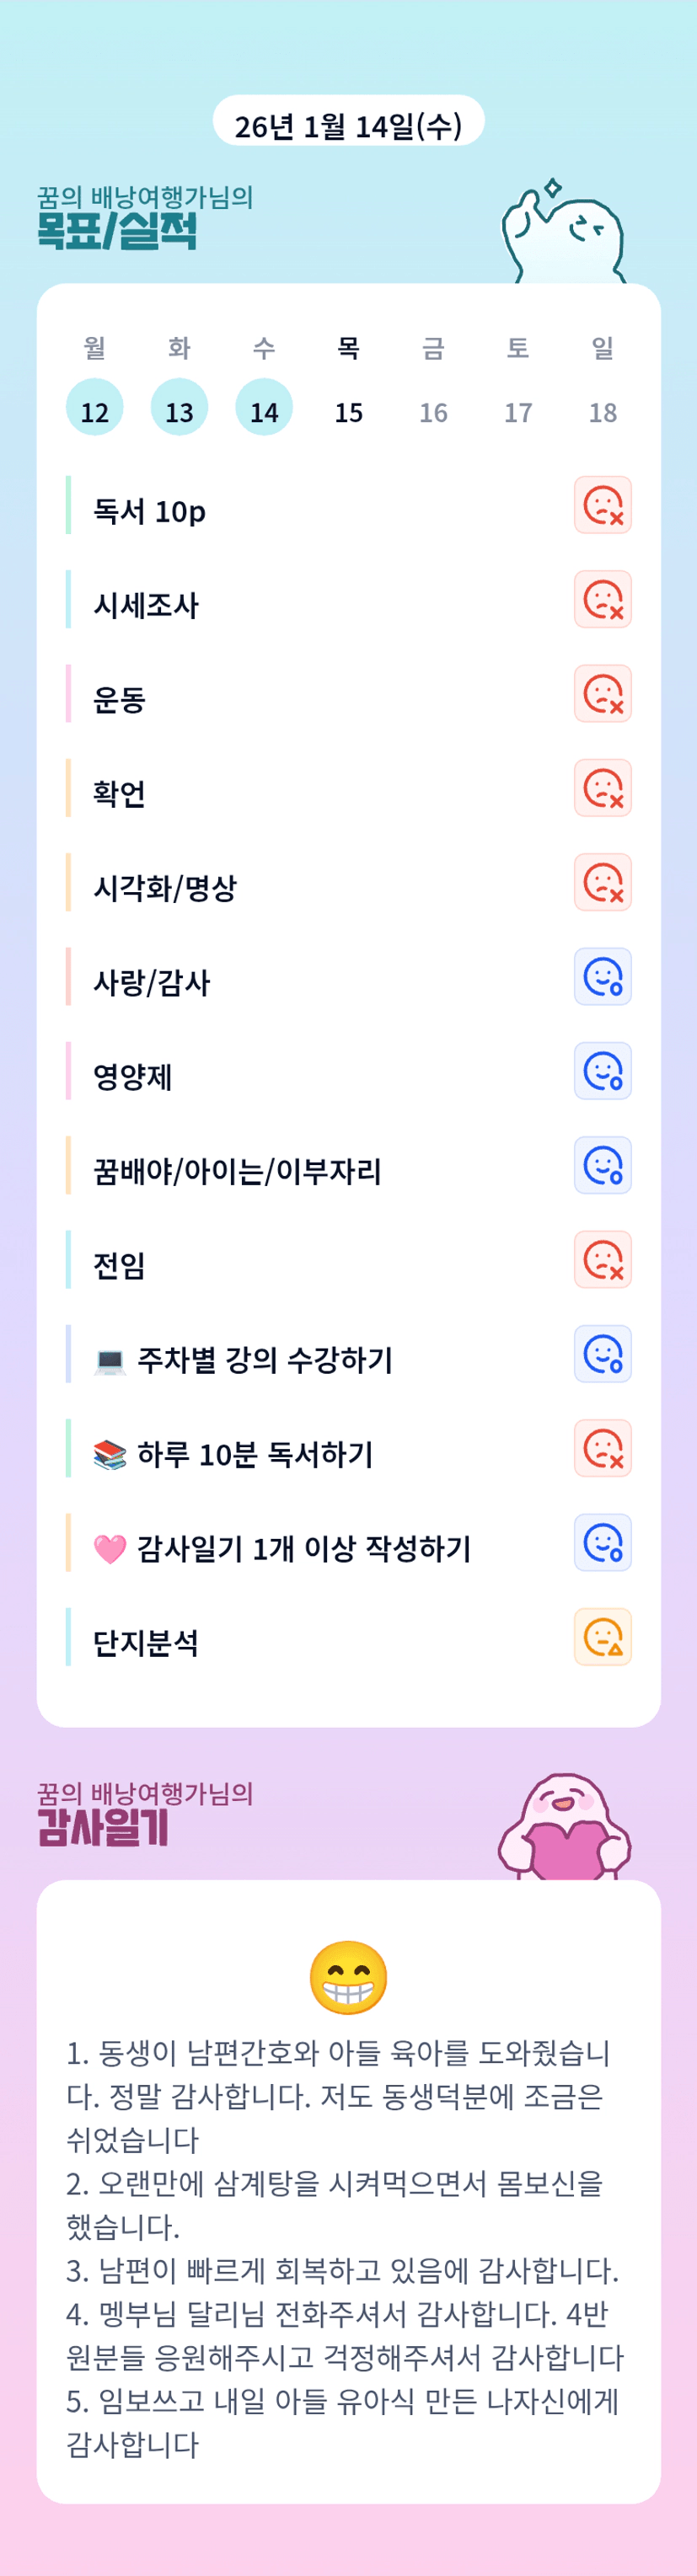Click the blue smiley icon for 사랑/감사
697x2576 pixels.
click(x=602, y=976)
